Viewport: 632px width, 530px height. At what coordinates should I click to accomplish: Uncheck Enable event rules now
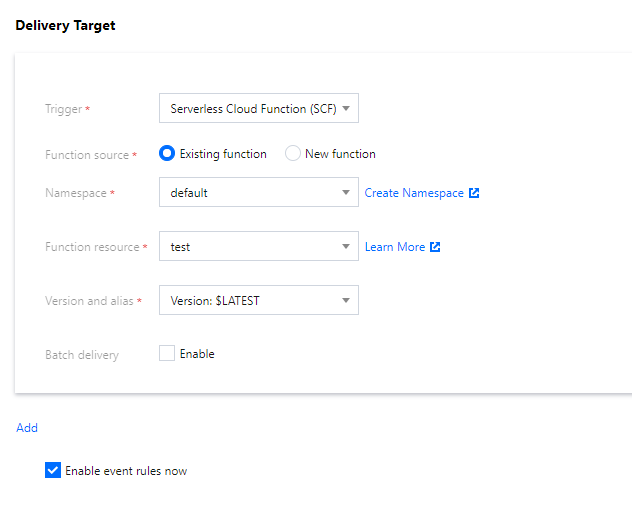pos(53,470)
